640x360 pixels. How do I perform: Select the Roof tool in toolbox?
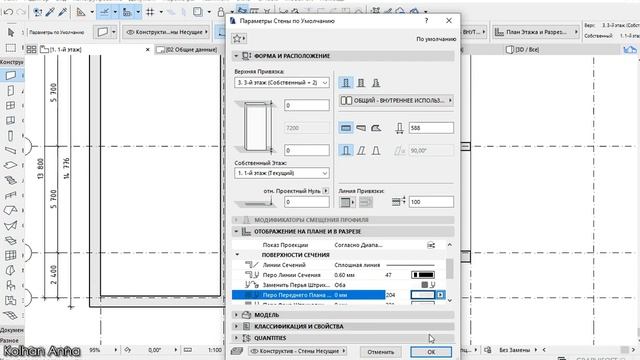11,210
